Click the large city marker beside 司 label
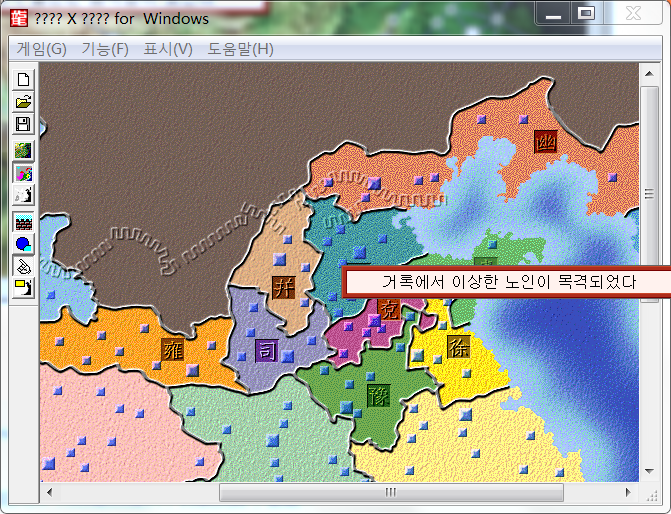 tap(288, 356)
